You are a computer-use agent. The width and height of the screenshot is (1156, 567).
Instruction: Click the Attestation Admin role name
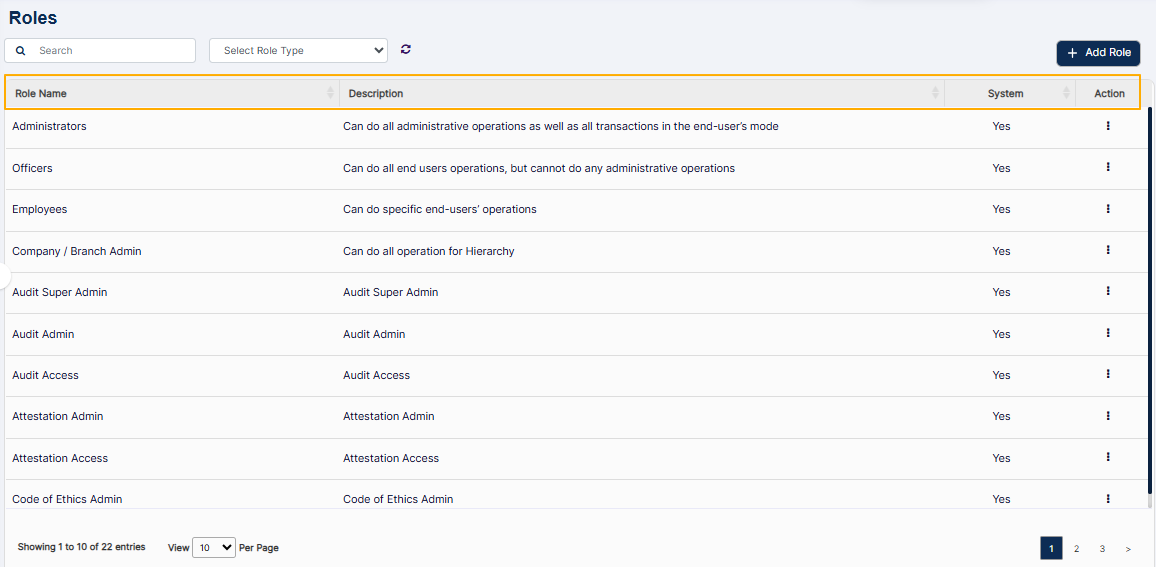(58, 417)
